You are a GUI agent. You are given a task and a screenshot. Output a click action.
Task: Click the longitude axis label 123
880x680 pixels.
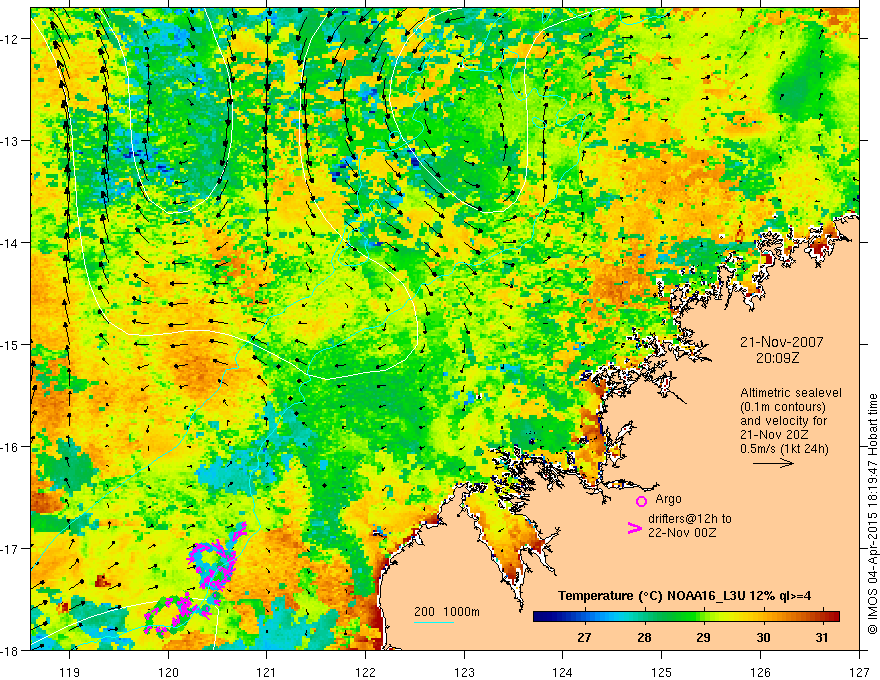464,672
